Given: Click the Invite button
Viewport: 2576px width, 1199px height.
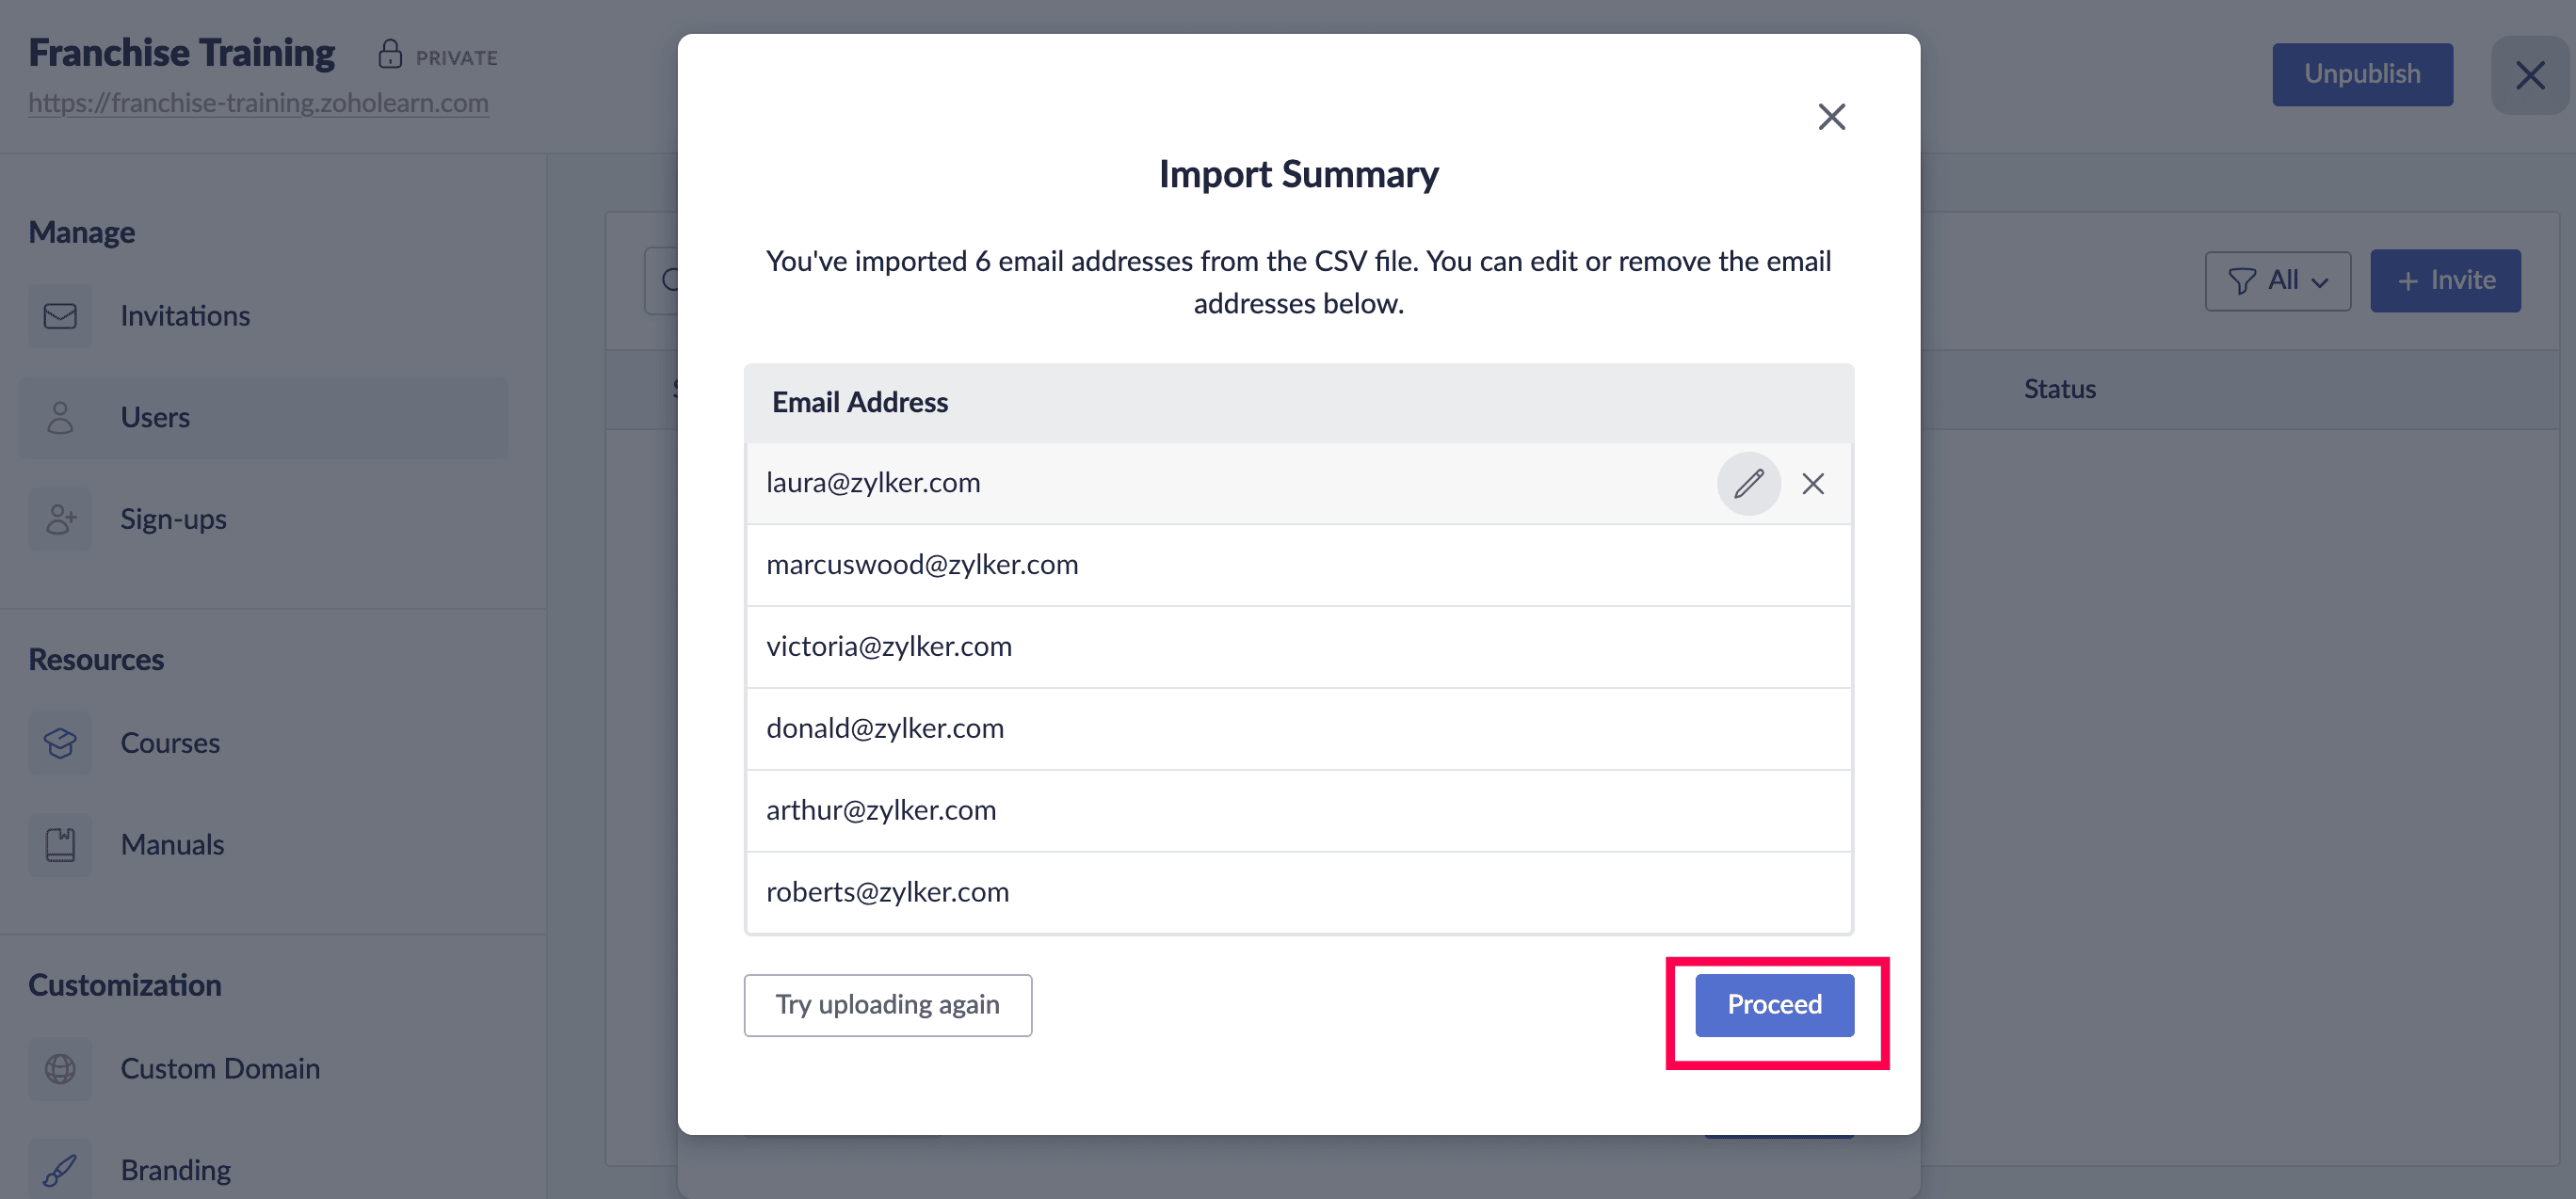Looking at the screenshot, I should (x=2444, y=281).
